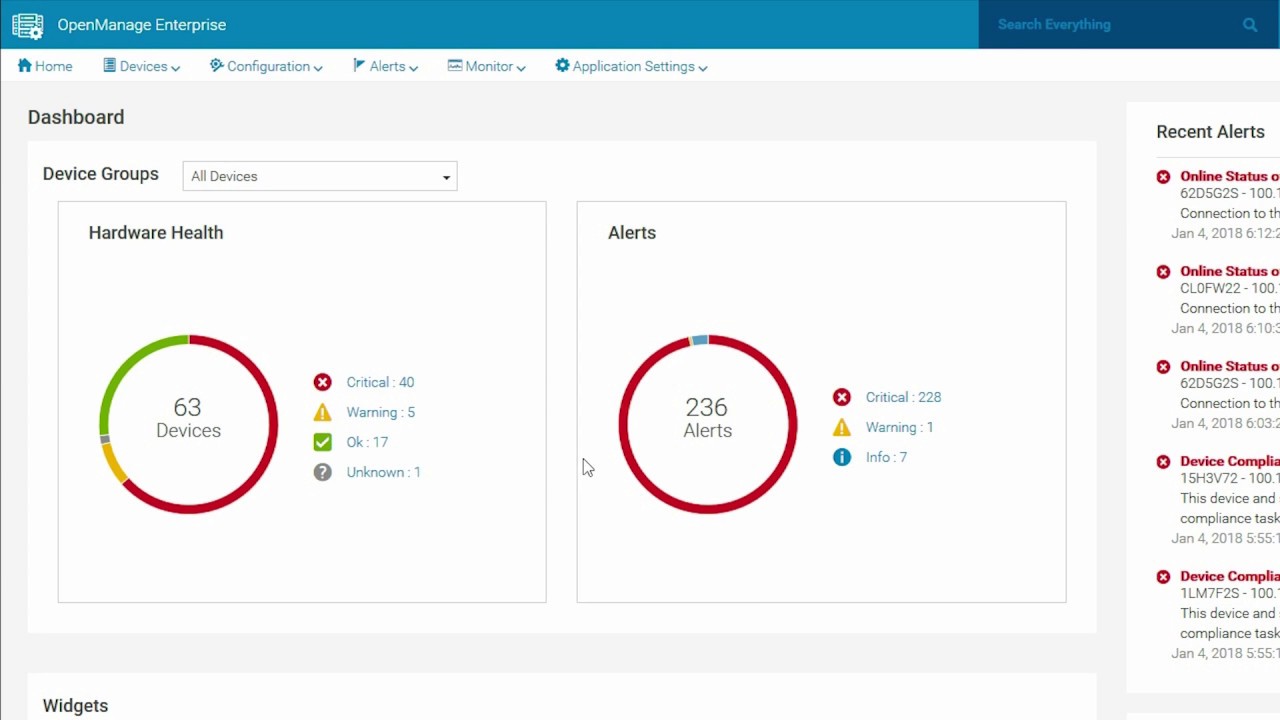Open the Monitor menu

487,66
